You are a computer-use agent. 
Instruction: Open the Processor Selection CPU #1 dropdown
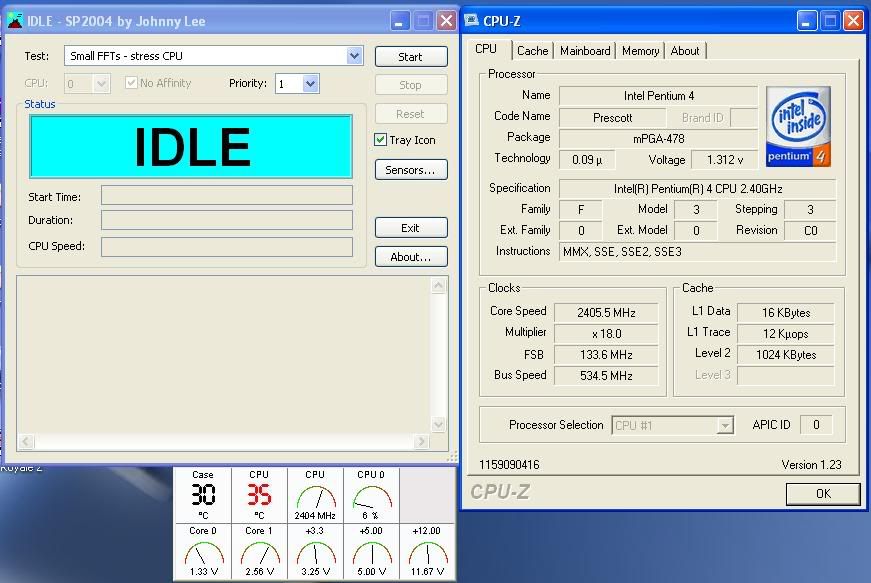[x=724, y=425]
